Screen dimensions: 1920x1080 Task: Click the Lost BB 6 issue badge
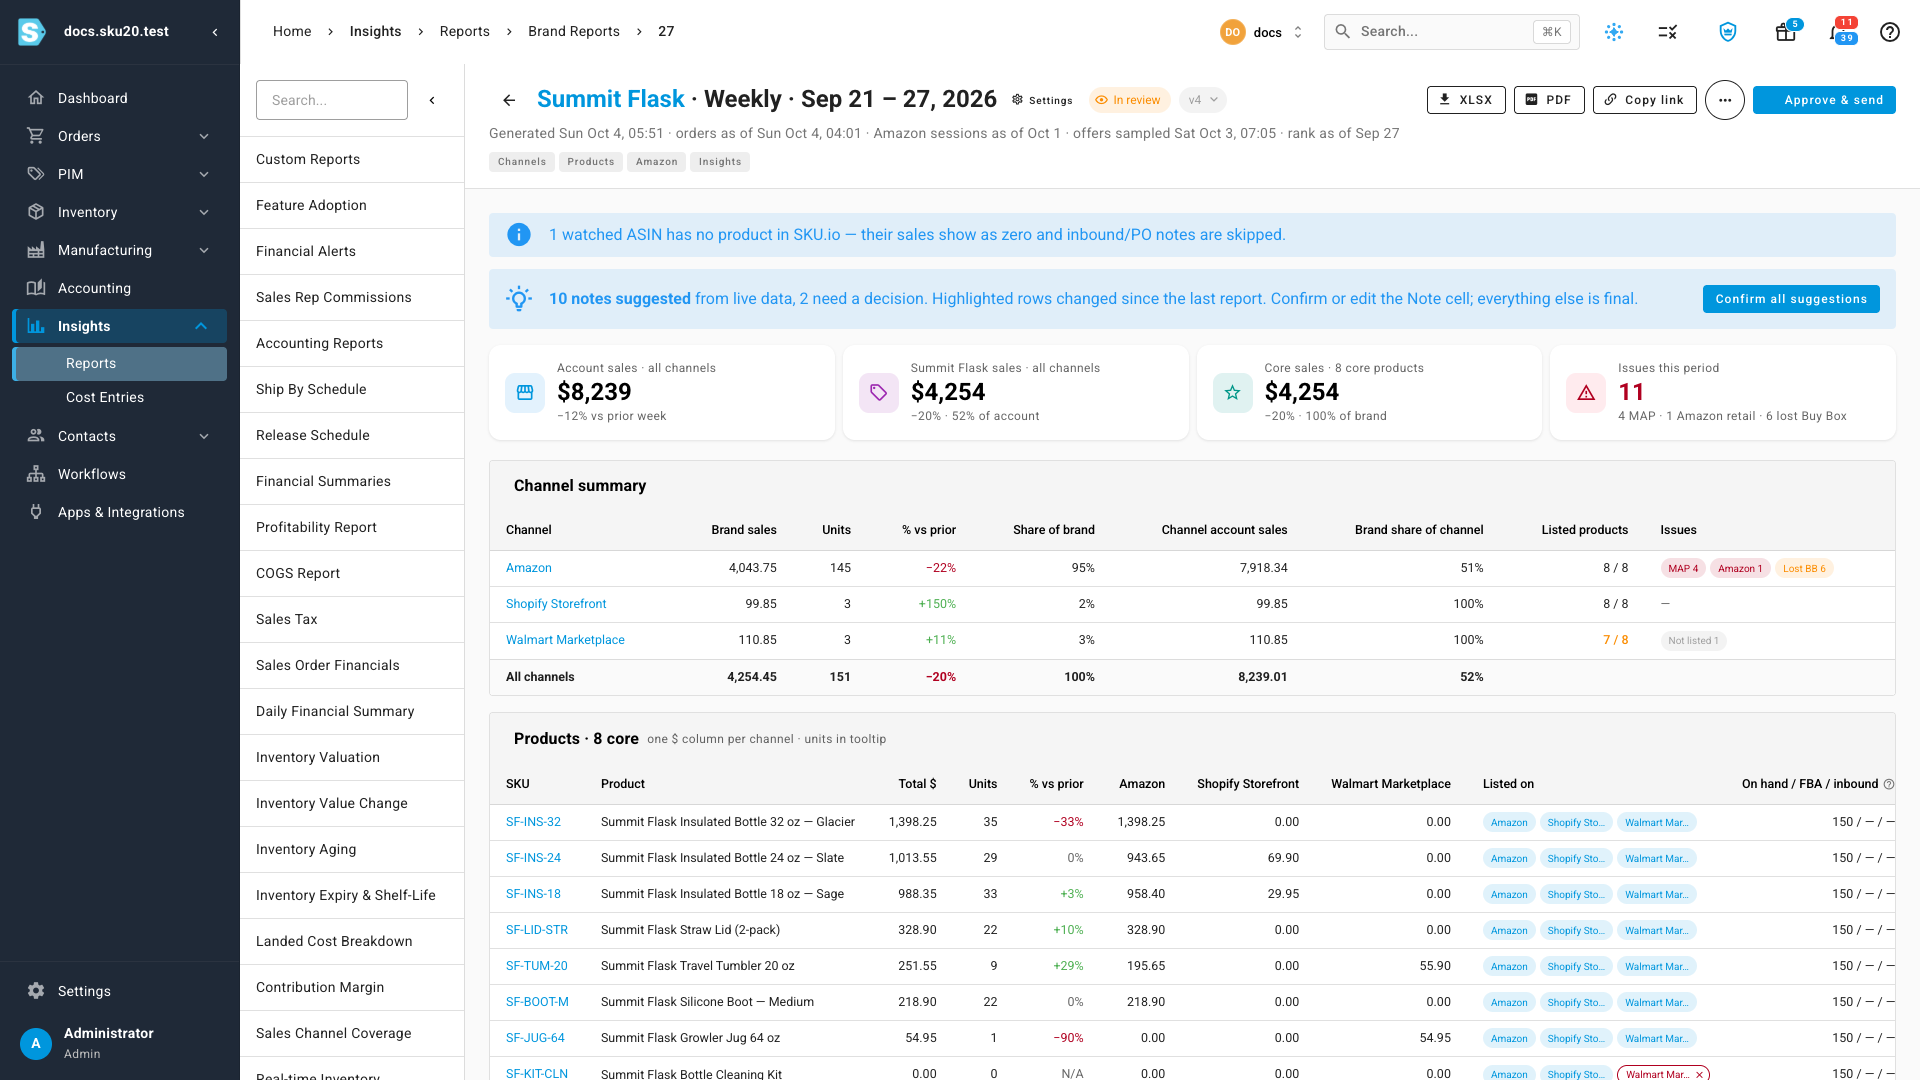point(1803,569)
